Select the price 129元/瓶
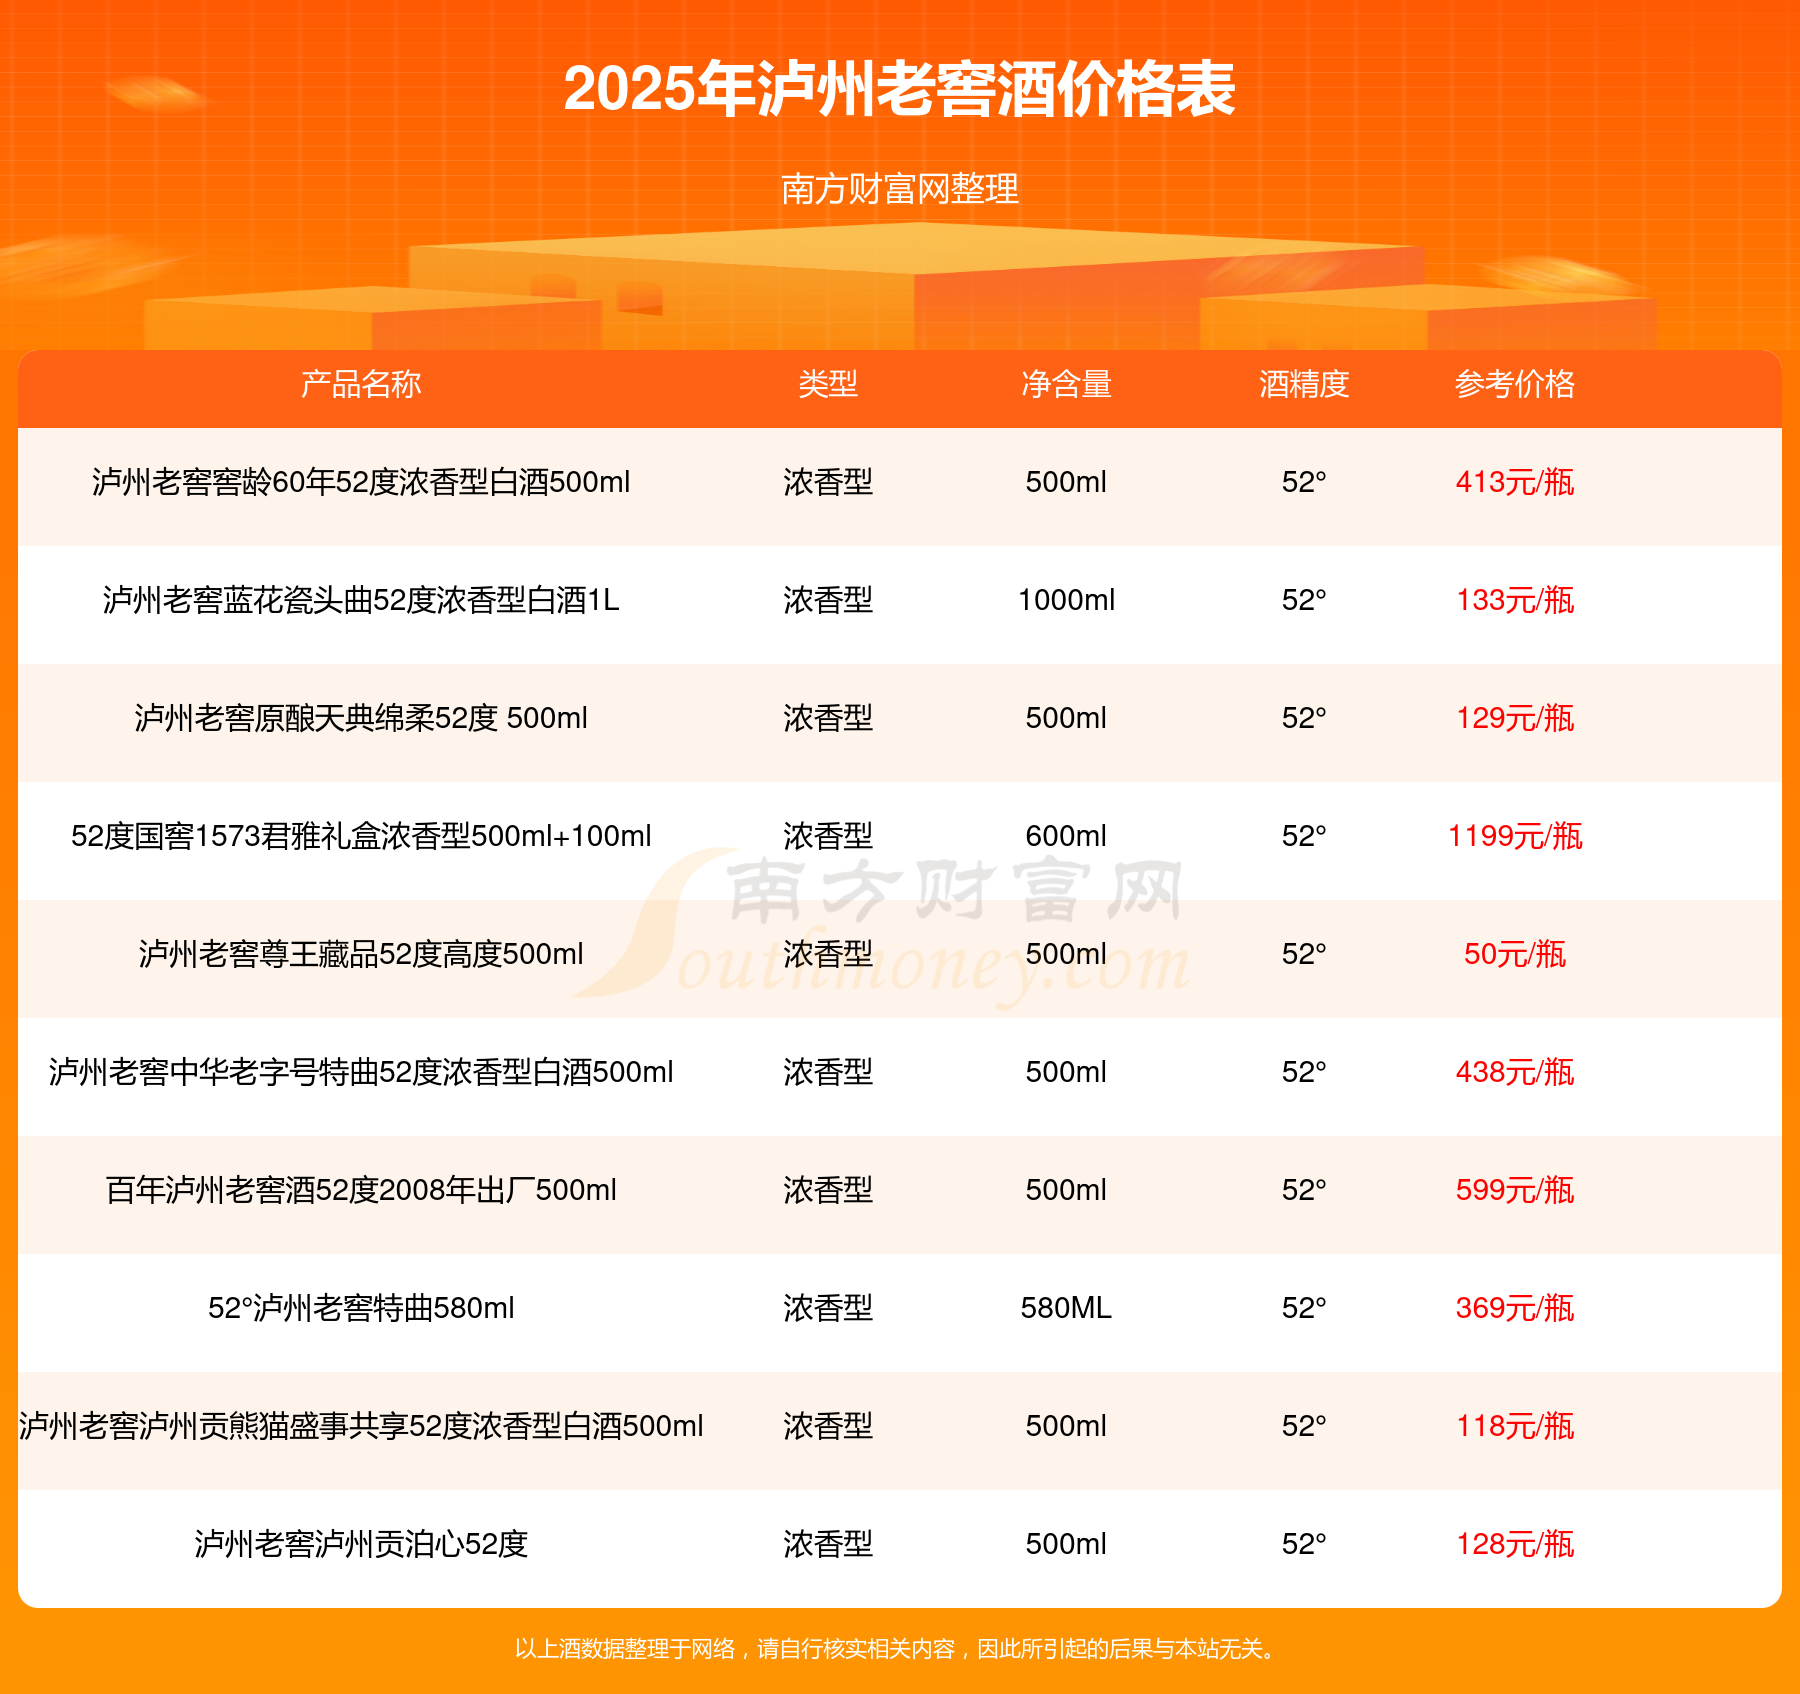This screenshot has height=1694, width=1800. pos(1515,718)
